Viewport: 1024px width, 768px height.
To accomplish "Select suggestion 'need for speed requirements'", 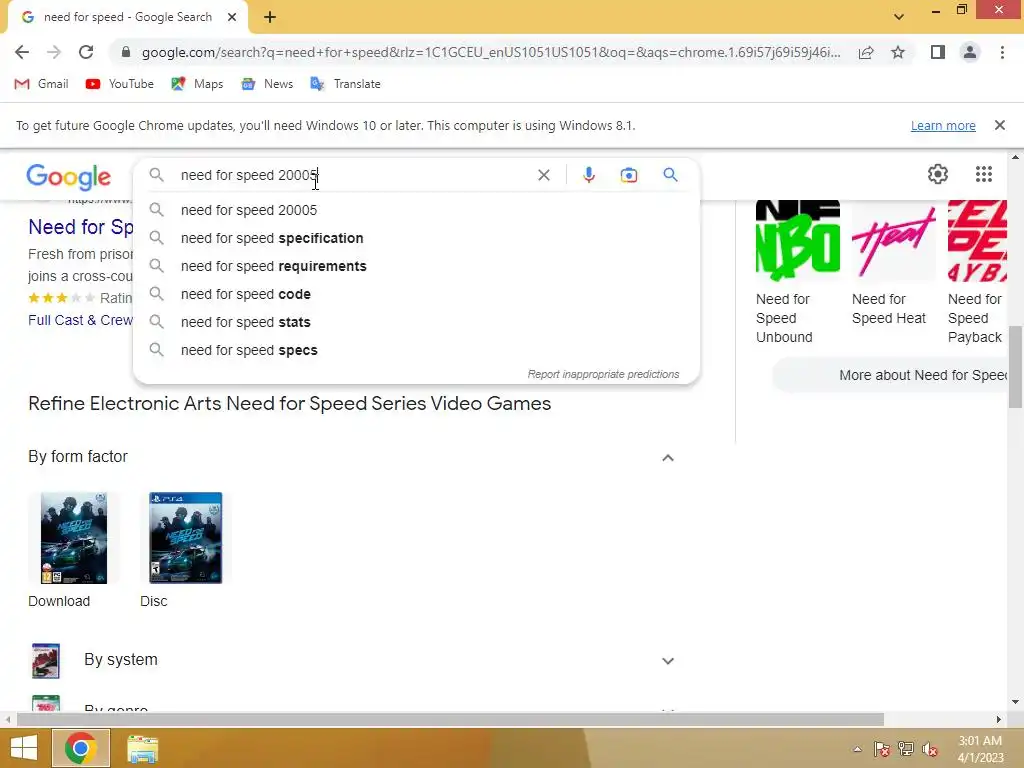I will pos(416,266).
